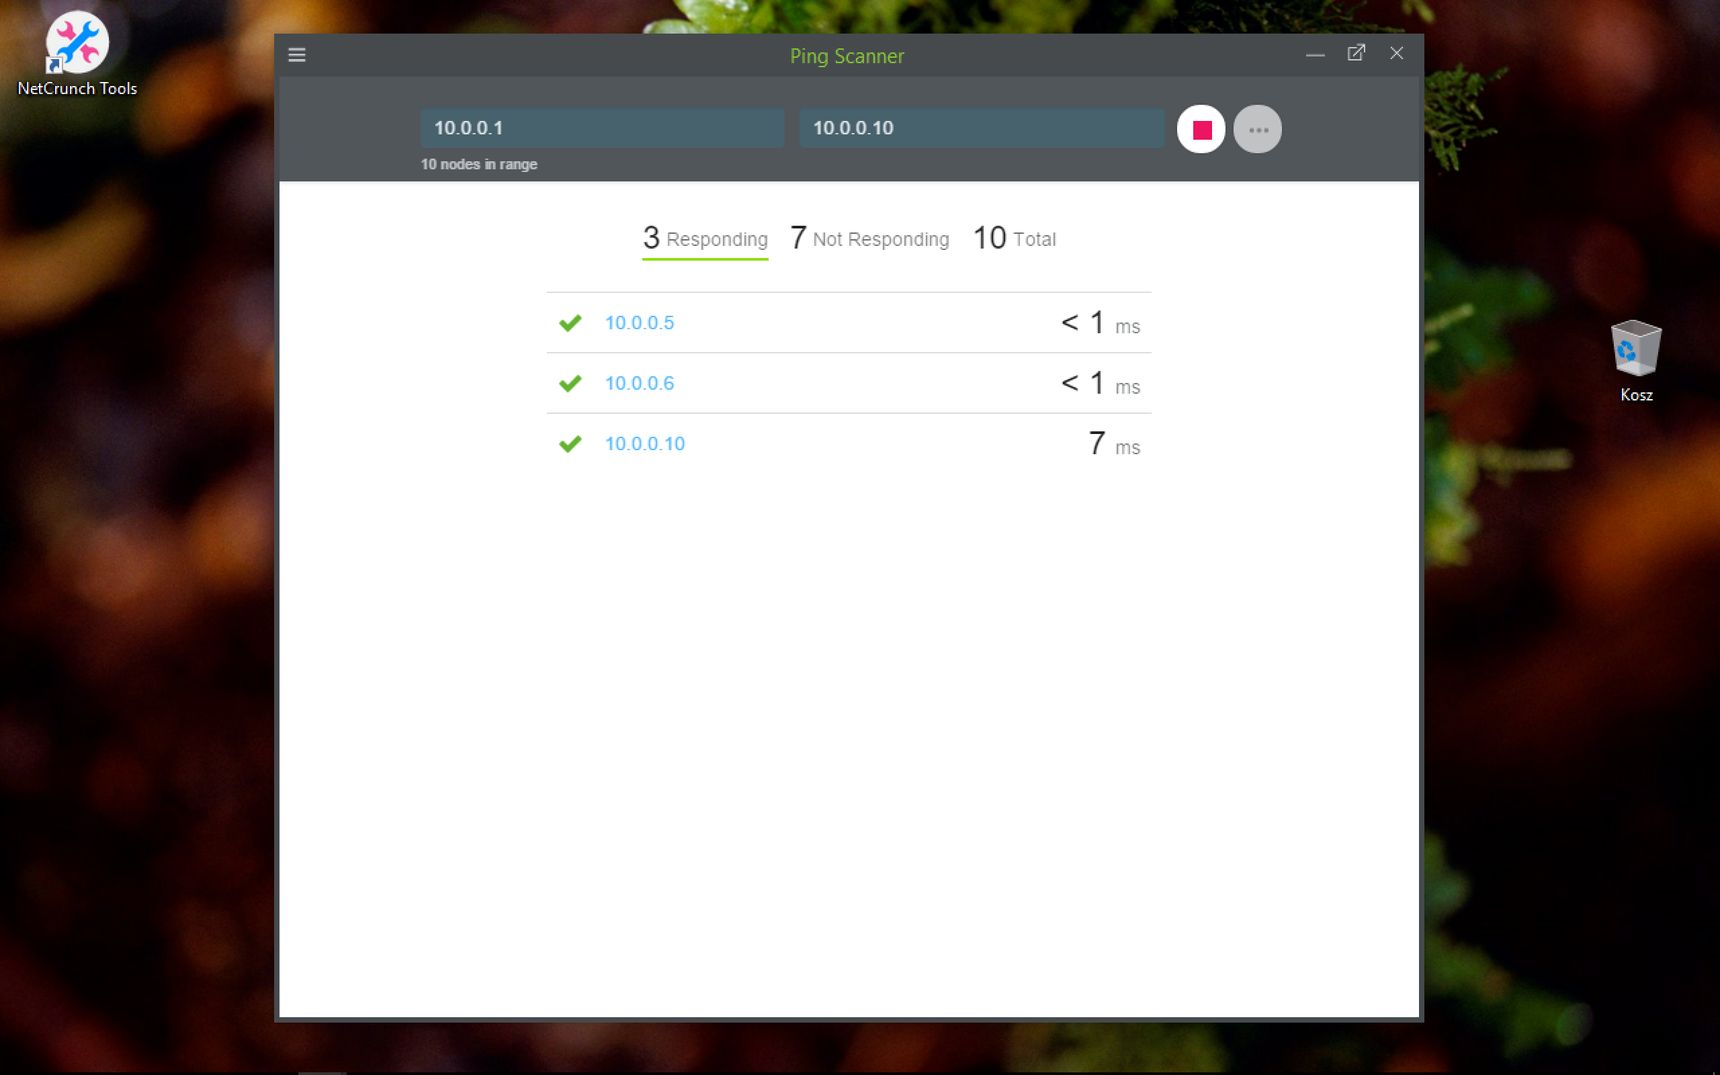1720x1075 pixels.
Task: Click the green checkmark beside 10.0.0.10
Action: tap(570, 444)
